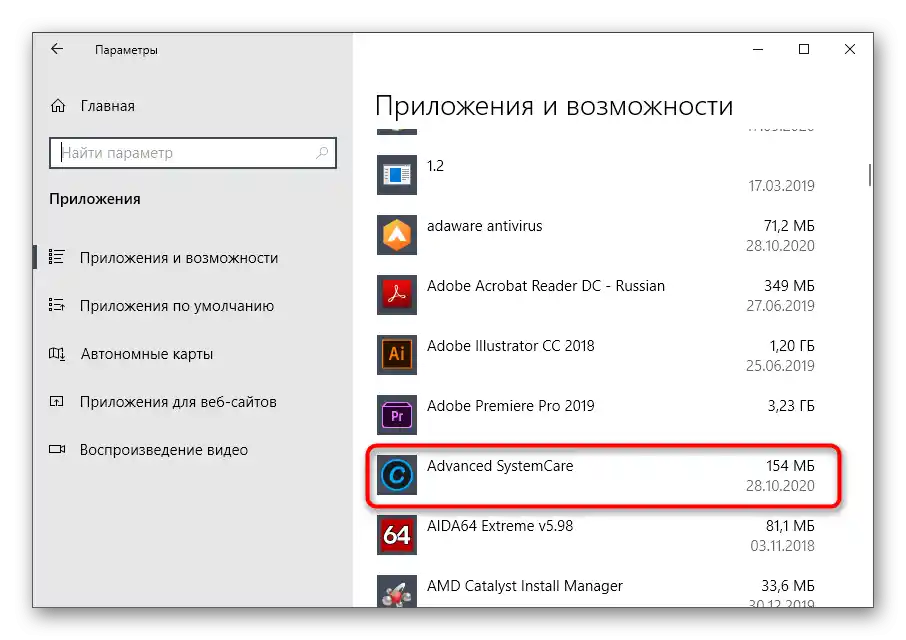
Task: Open Приложения по умолчанию
Action: pos(177,306)
